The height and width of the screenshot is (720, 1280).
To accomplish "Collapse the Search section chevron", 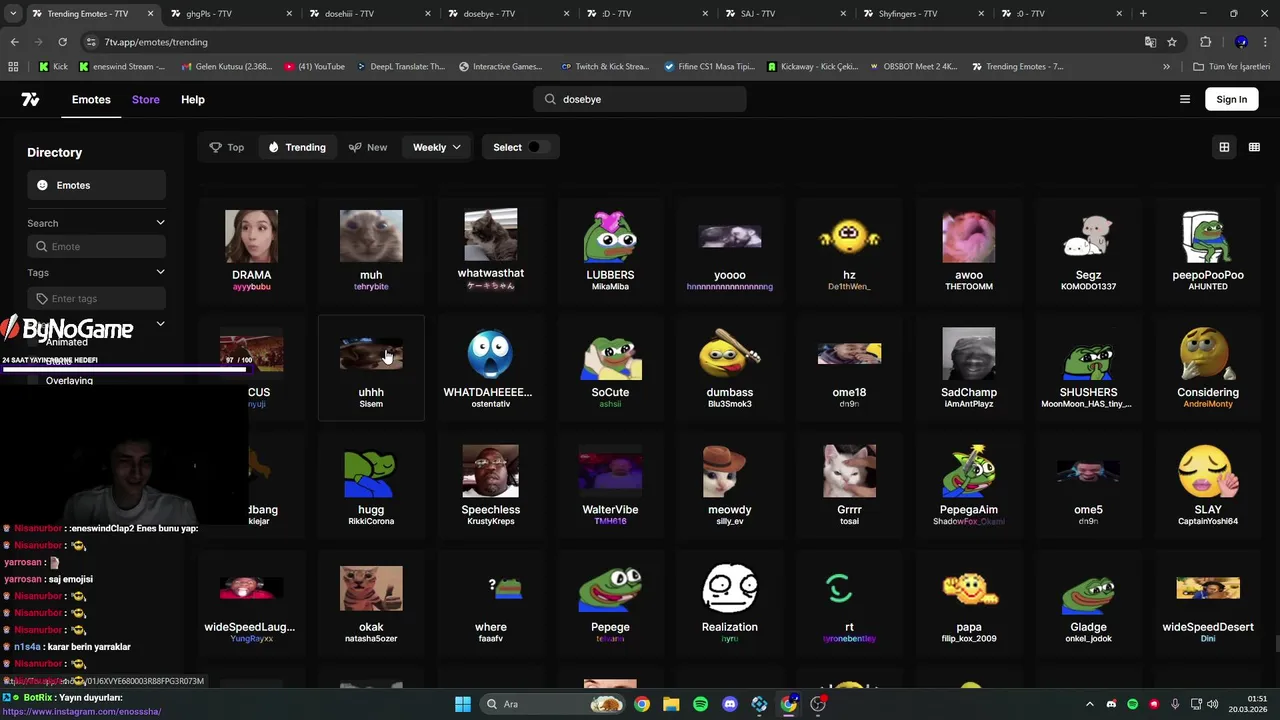I will (160, 223).
